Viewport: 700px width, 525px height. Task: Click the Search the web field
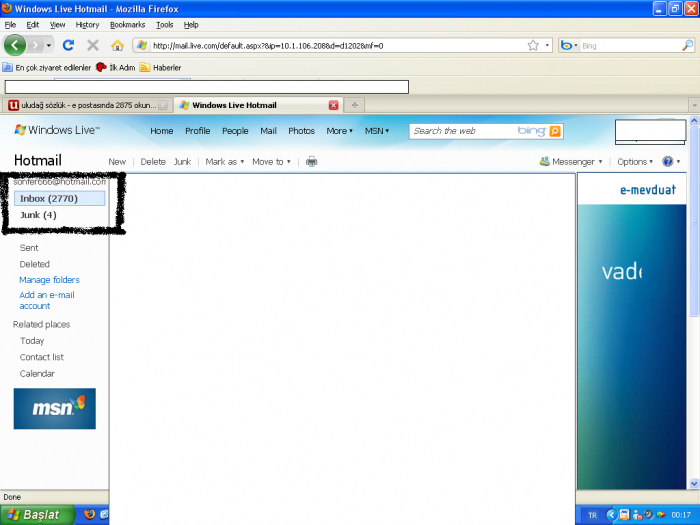[464, 131]
